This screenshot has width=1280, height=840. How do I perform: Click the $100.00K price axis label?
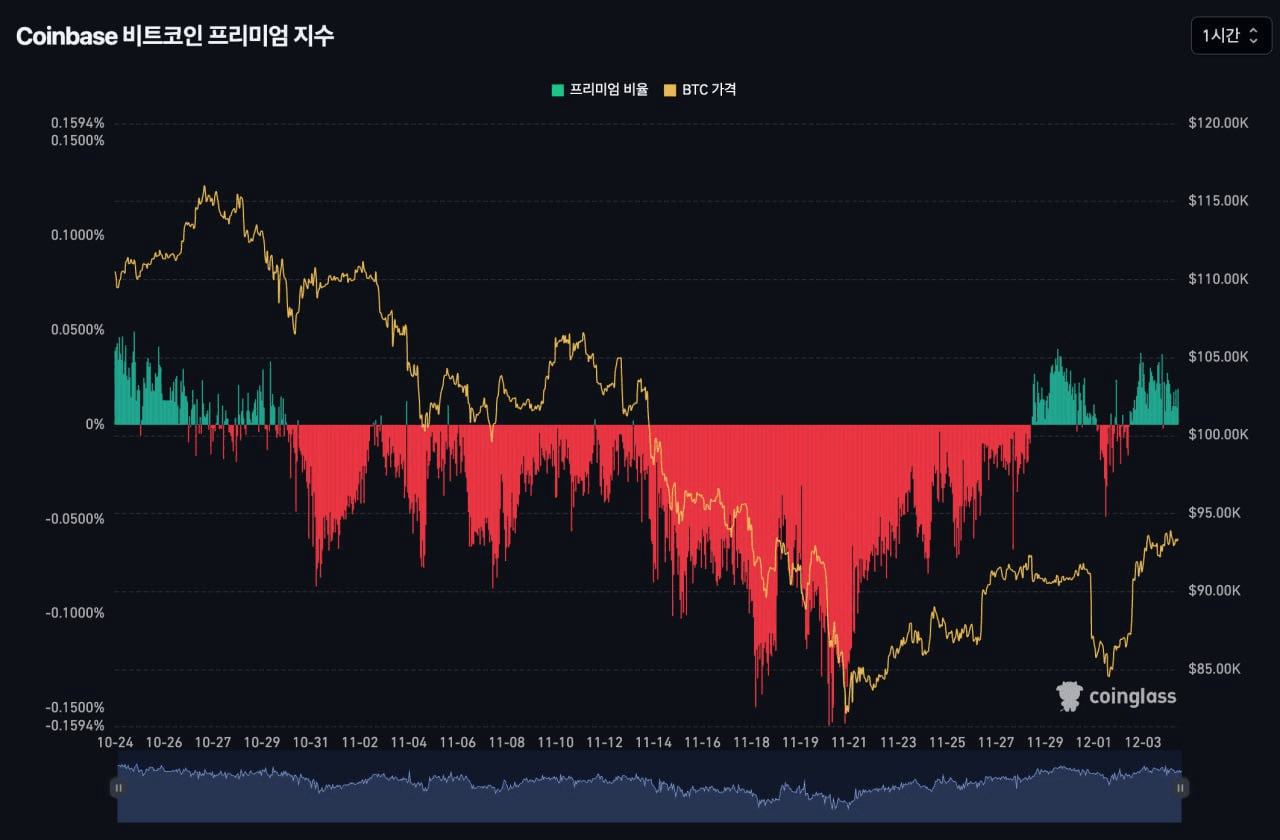click(1219, 435)
